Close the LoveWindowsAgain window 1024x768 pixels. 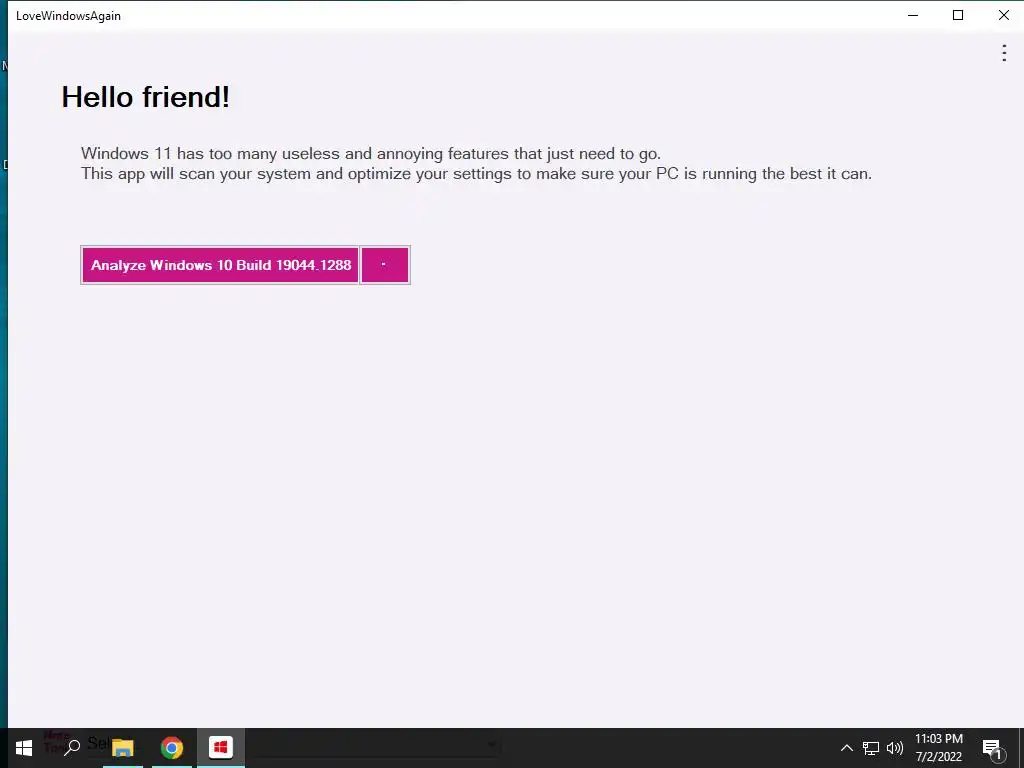(1003, 15)
